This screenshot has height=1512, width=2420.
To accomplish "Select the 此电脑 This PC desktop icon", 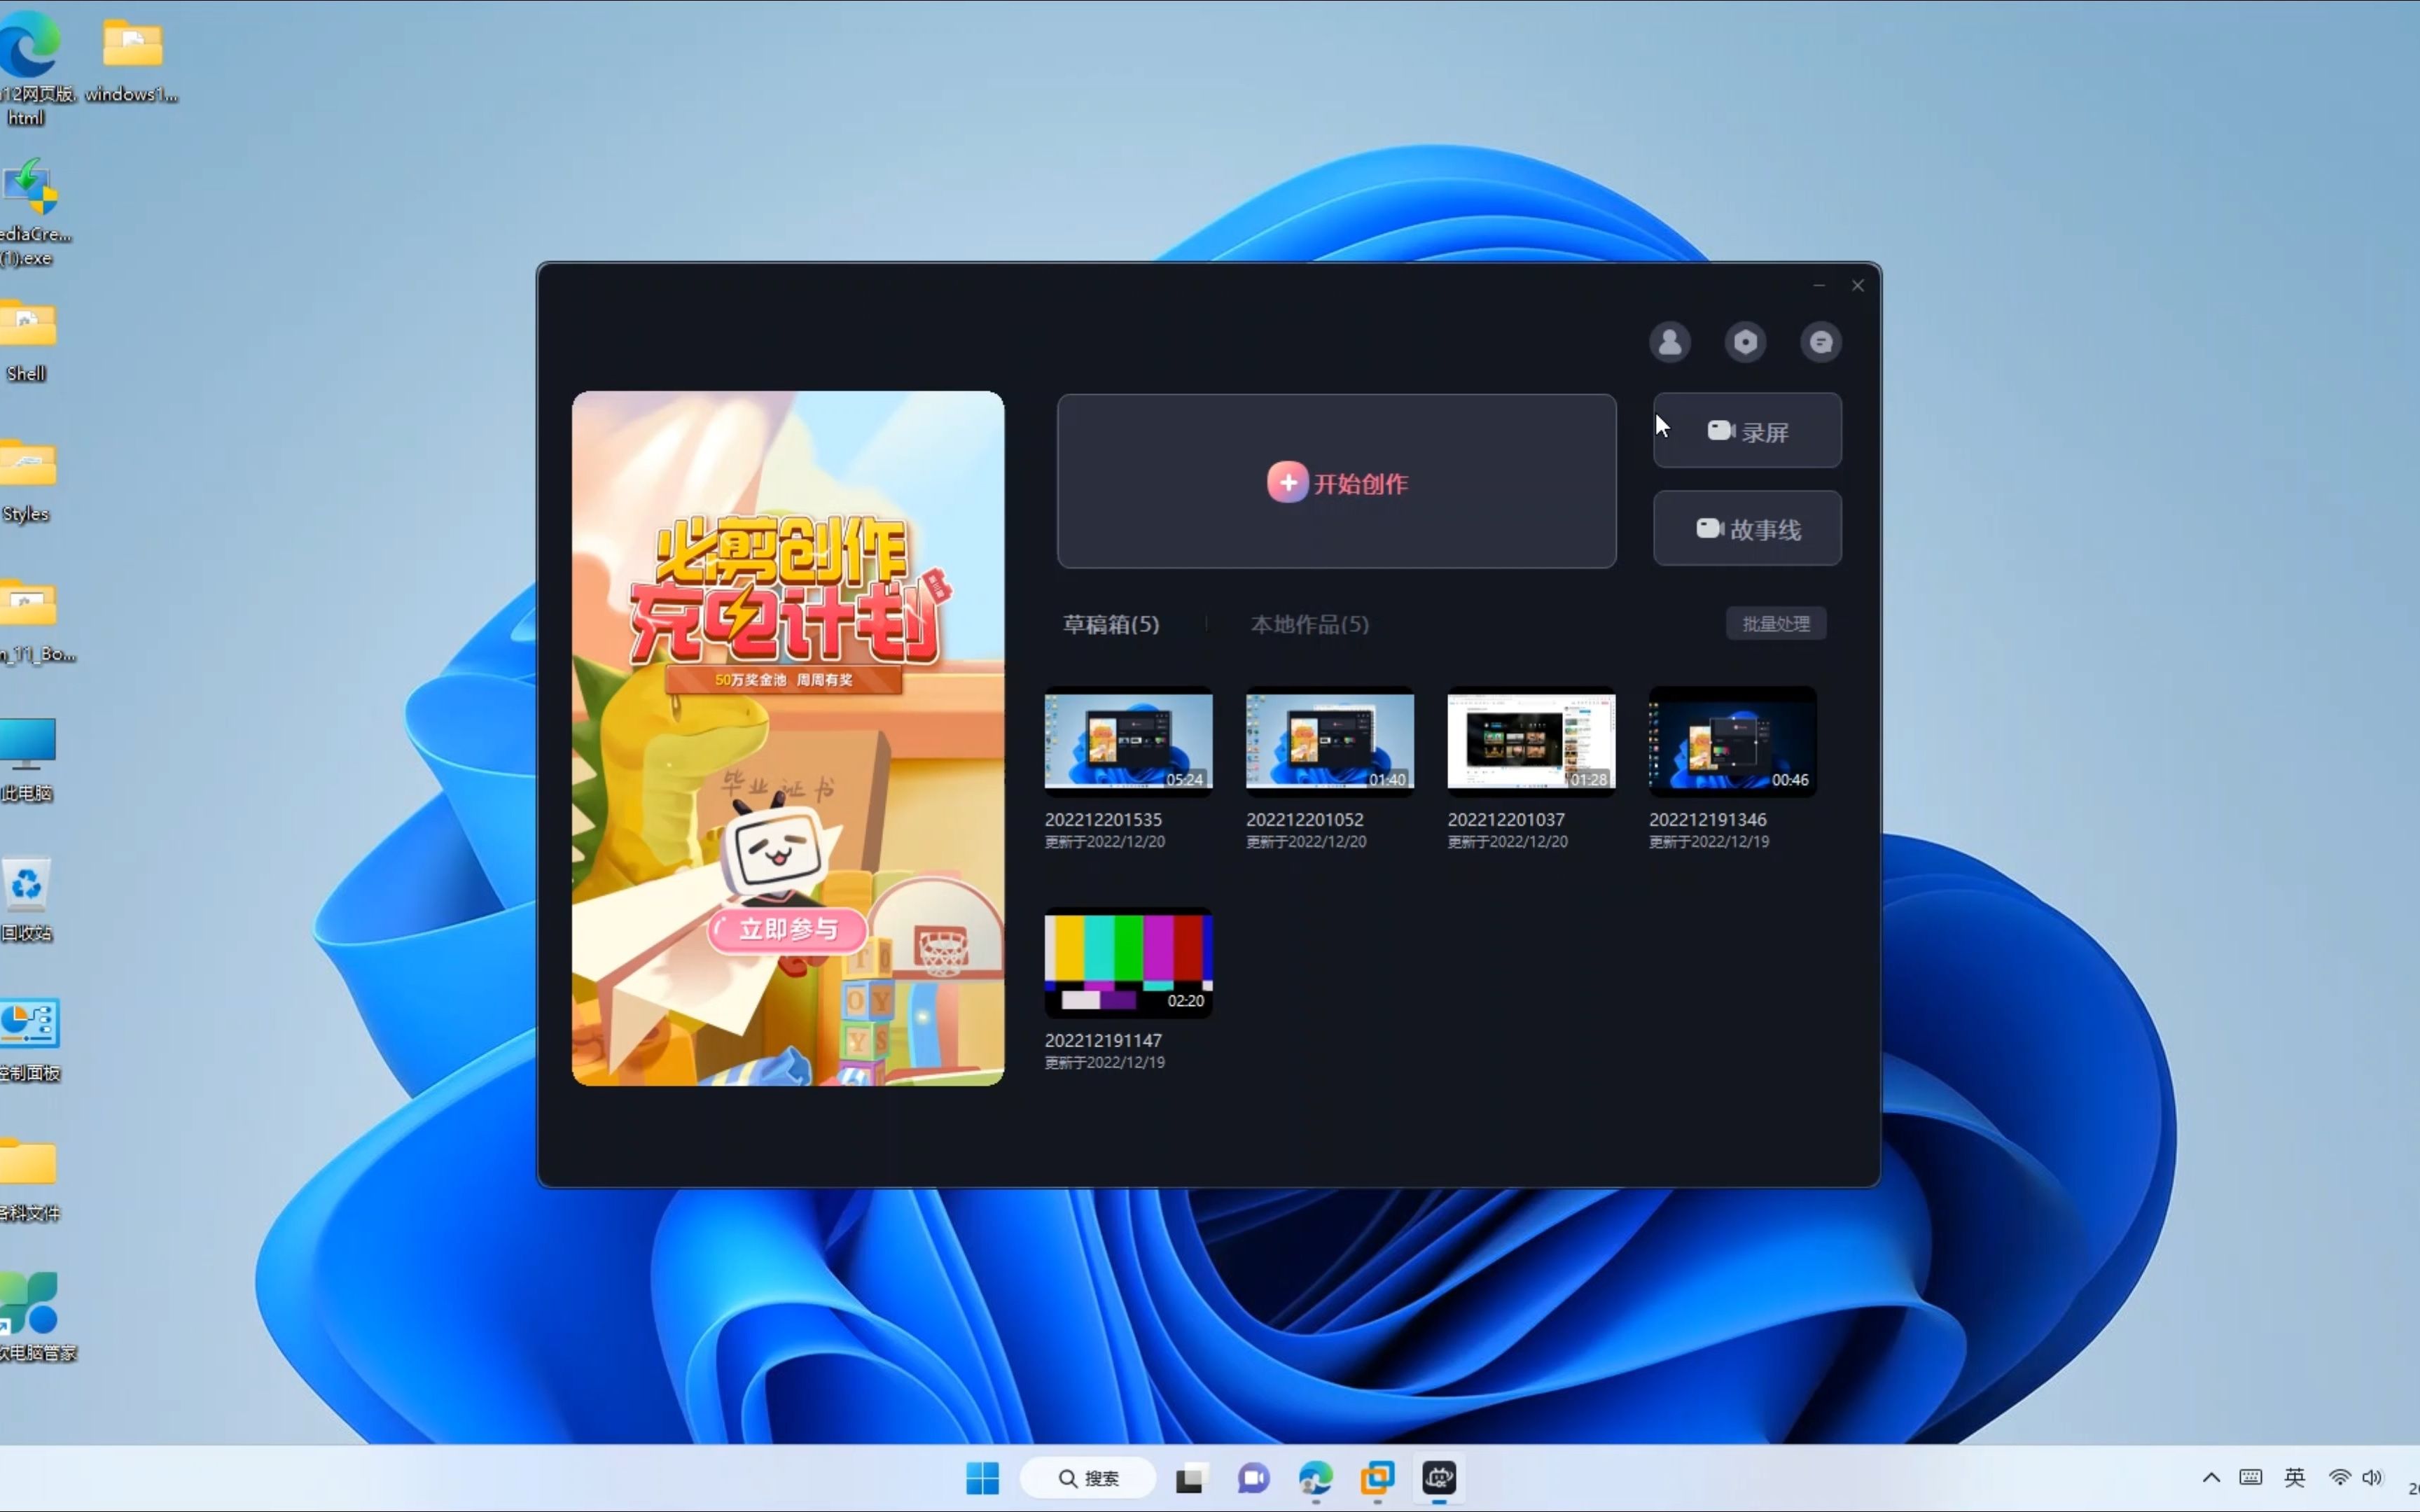I will [x=27, y=760].
